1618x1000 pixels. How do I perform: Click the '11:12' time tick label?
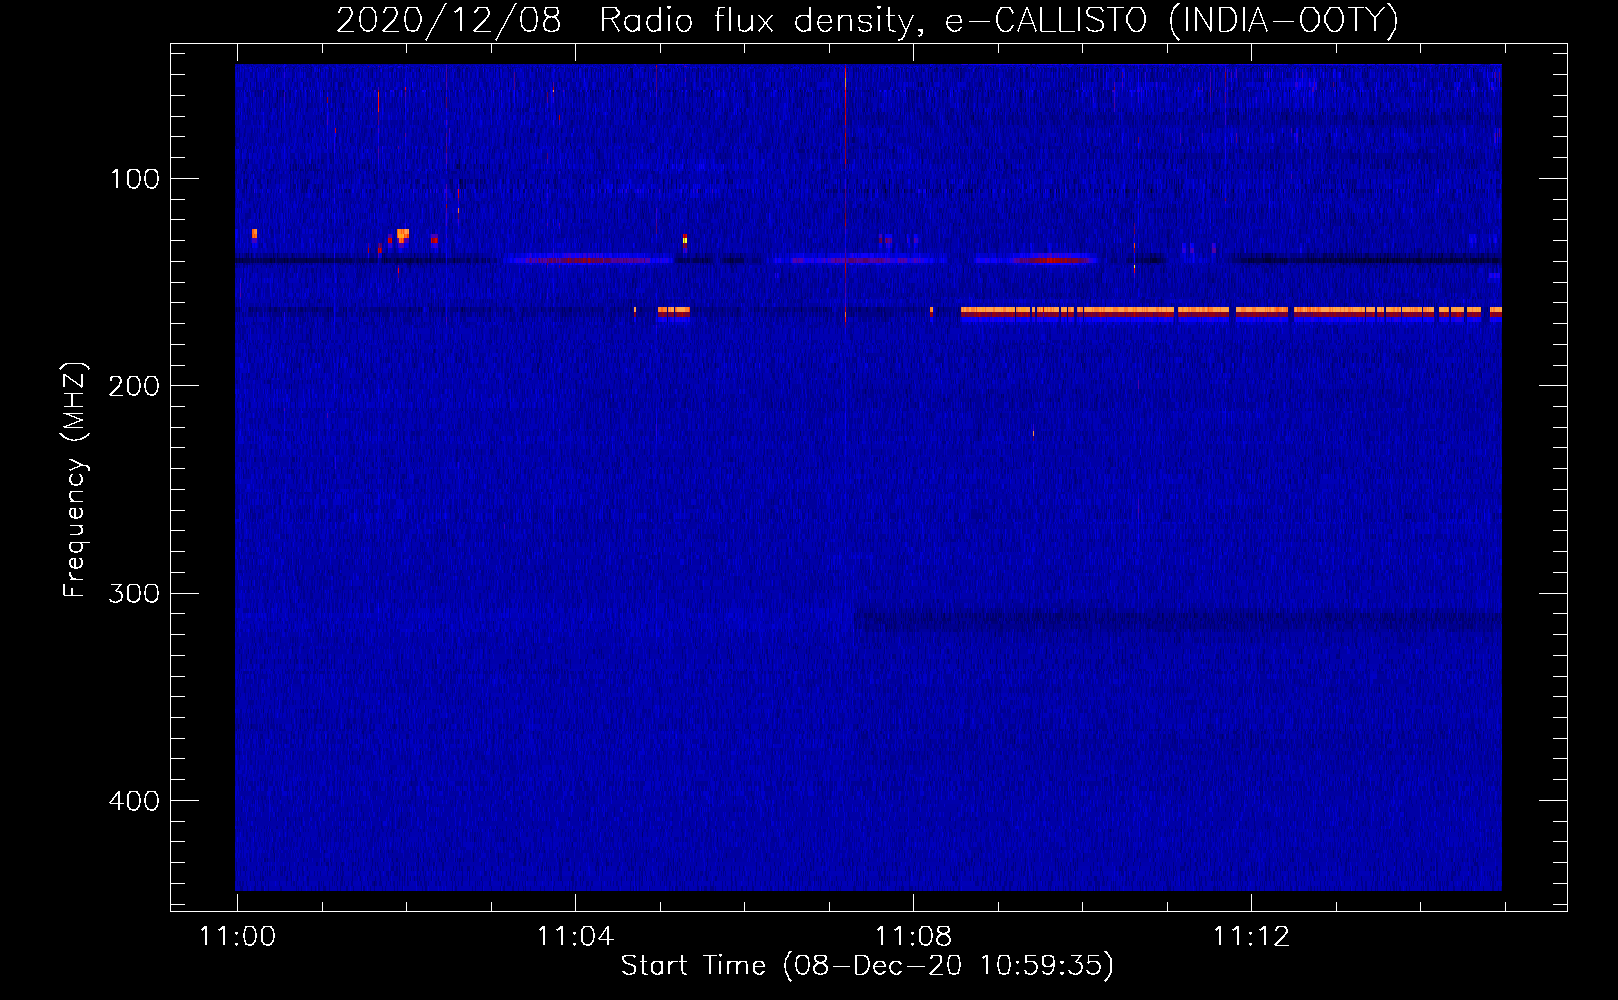click(x=1251, y=937)
